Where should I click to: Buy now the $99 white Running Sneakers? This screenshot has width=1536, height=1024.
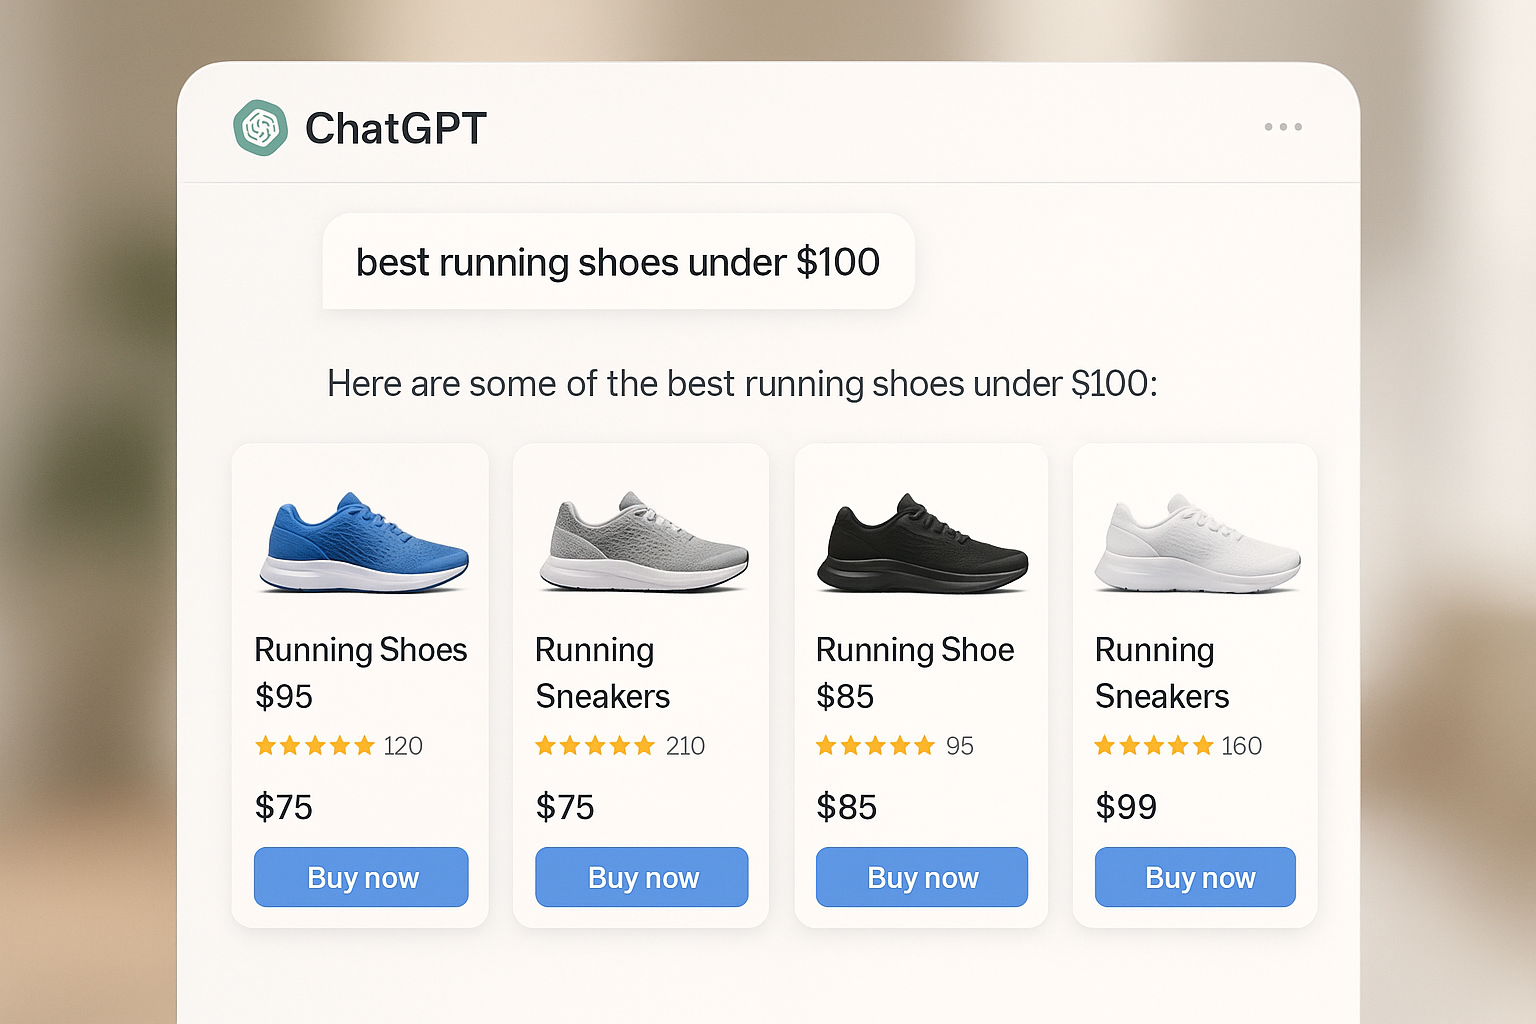(1194, 877)
